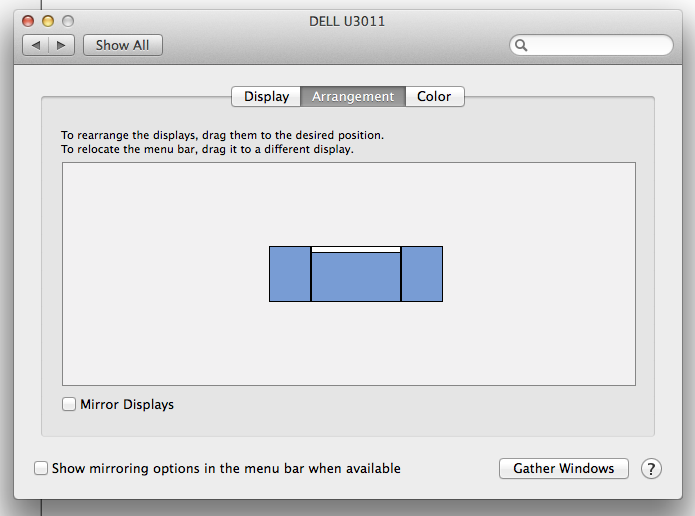The height and width of the screenshot is (516, 695).
Task: Select the left display rectangle
Action: point(290,274)
